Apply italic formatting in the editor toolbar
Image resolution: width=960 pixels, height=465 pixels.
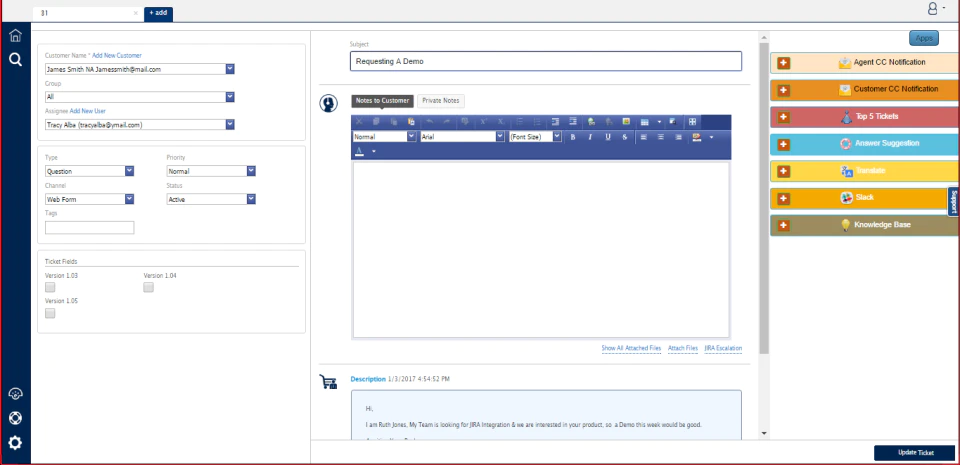(590, 137)
